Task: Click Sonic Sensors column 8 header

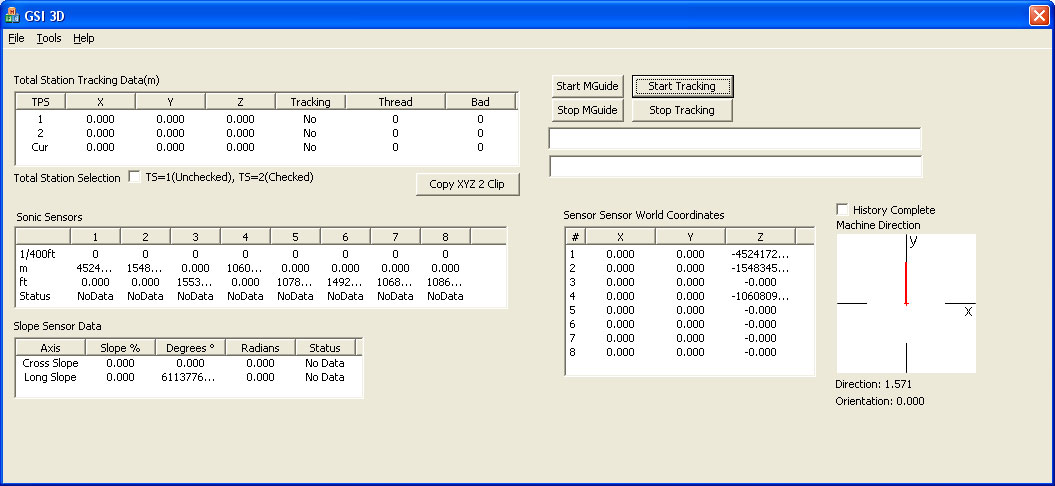Action: click(x=445, y=236)
